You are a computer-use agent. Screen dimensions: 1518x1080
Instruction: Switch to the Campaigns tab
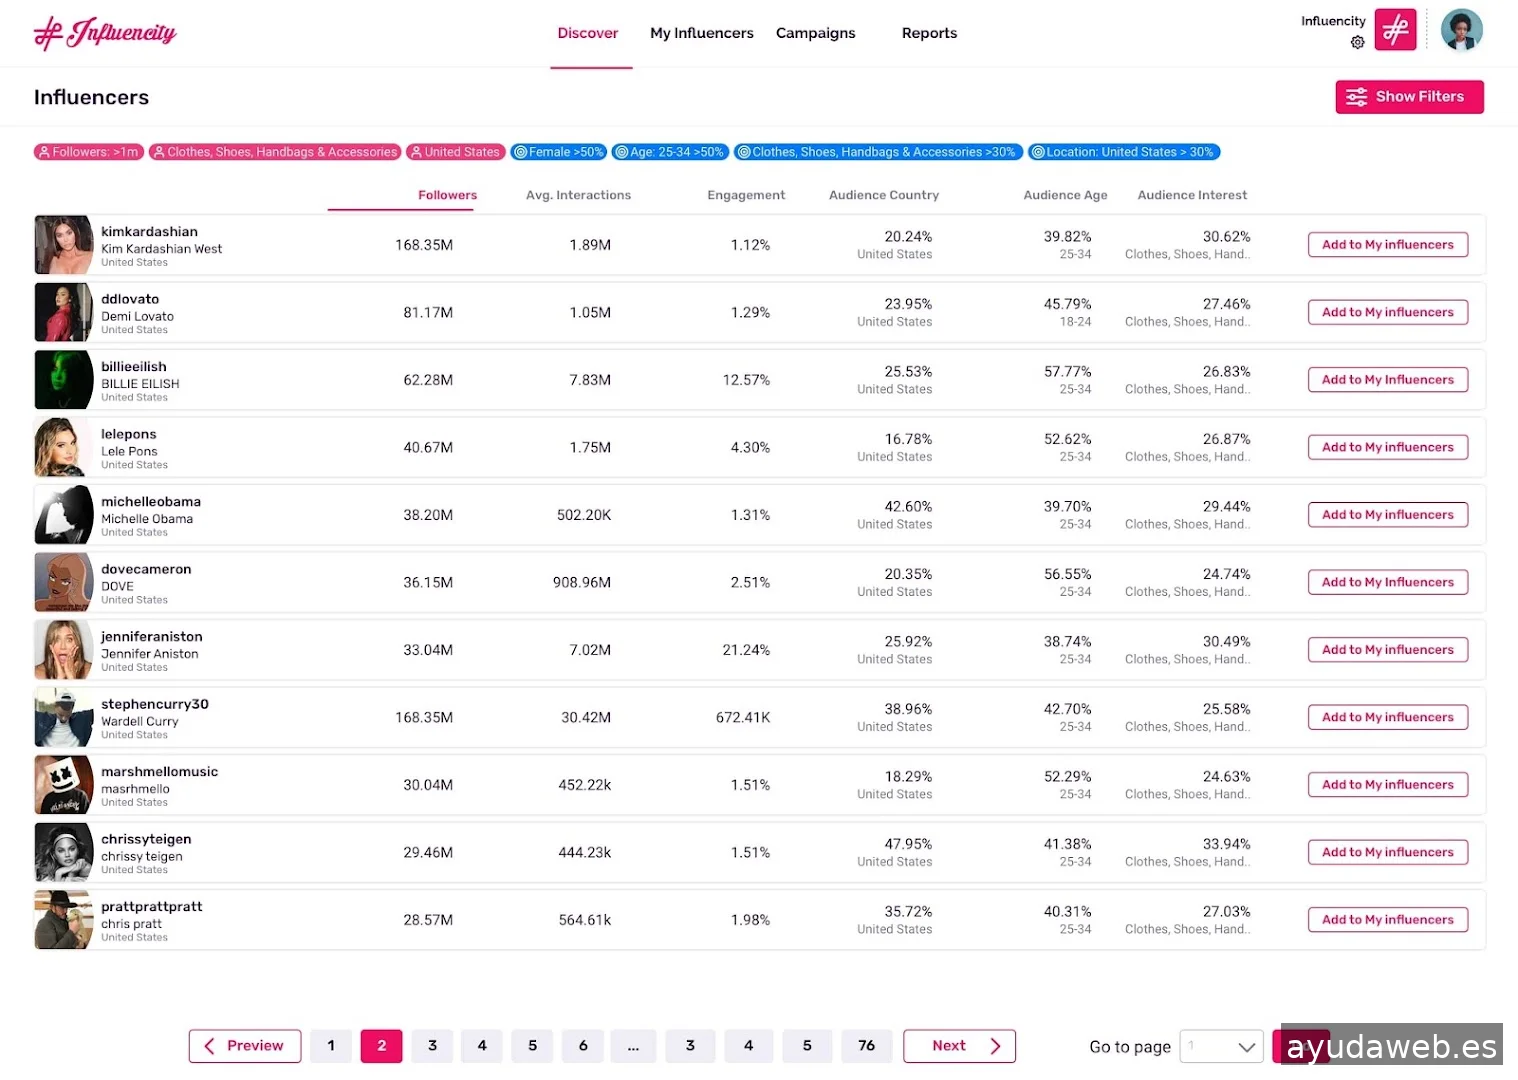click(815, 33)
